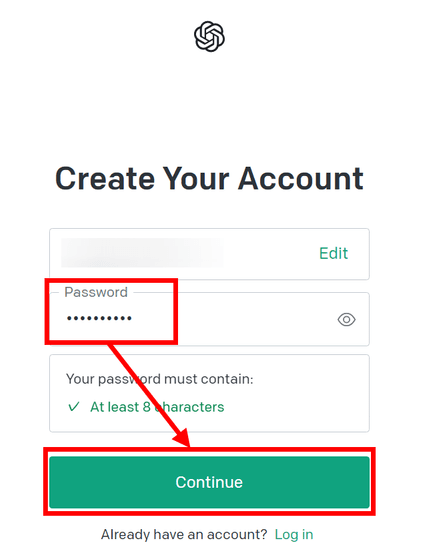Click the masked password dots
435x560 pixels.
(x=99, y=318)
